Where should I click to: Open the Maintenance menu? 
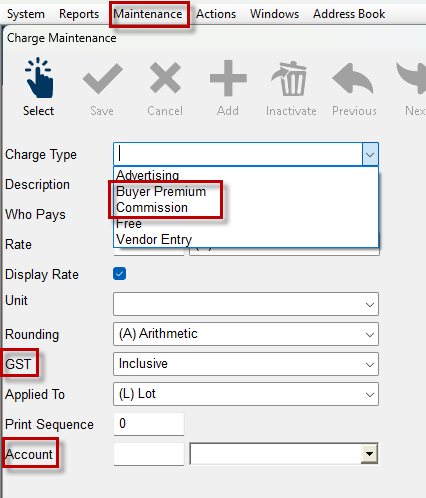pyautogui.click(x=148, y=14)
